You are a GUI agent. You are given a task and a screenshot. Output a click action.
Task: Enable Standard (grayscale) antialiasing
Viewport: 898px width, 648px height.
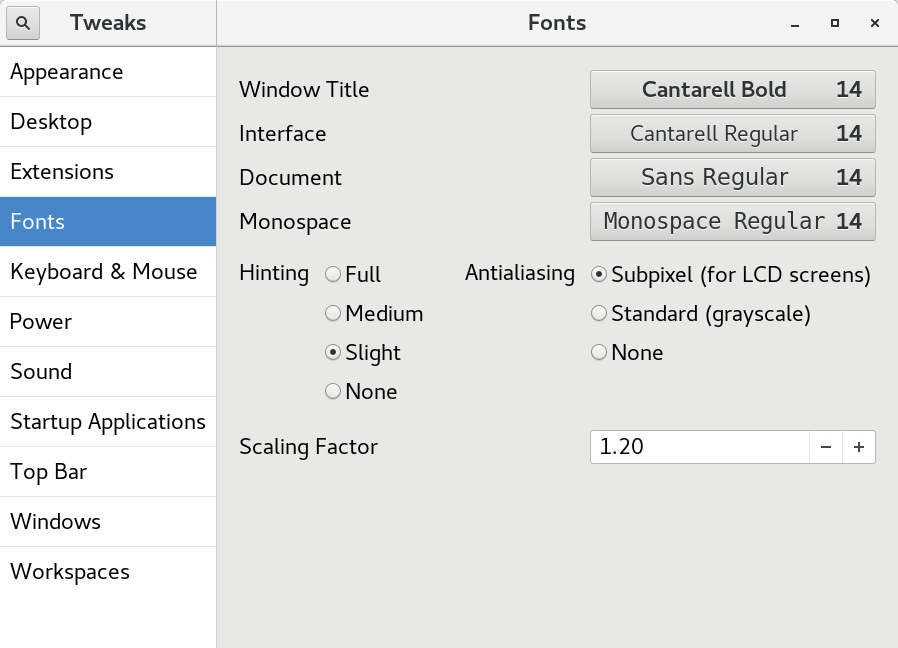[599, 314]
